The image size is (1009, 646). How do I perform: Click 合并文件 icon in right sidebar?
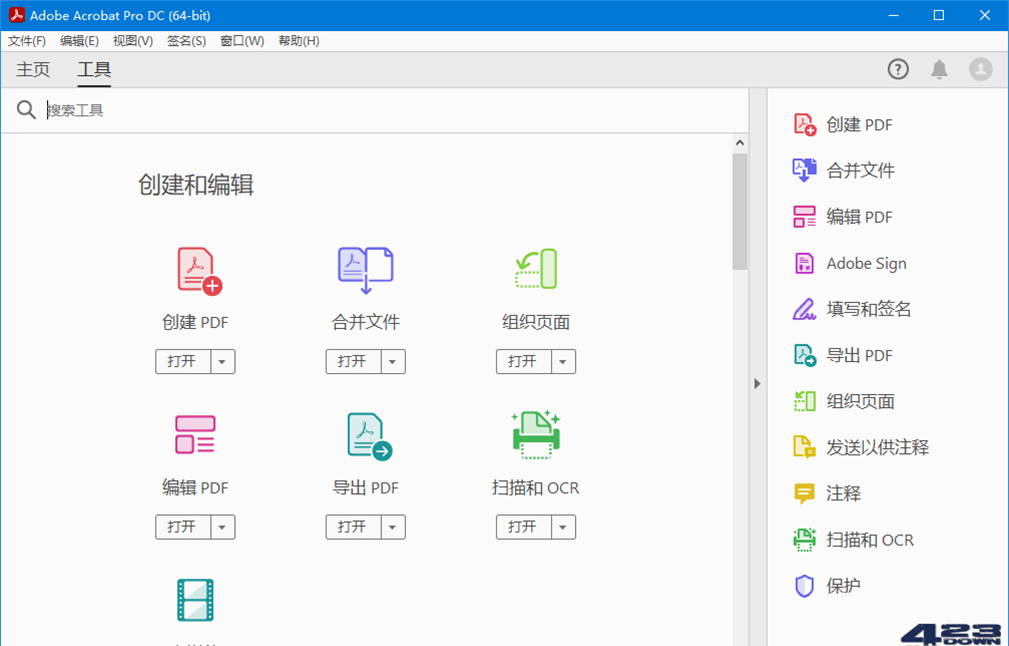[x=804, y=171]
